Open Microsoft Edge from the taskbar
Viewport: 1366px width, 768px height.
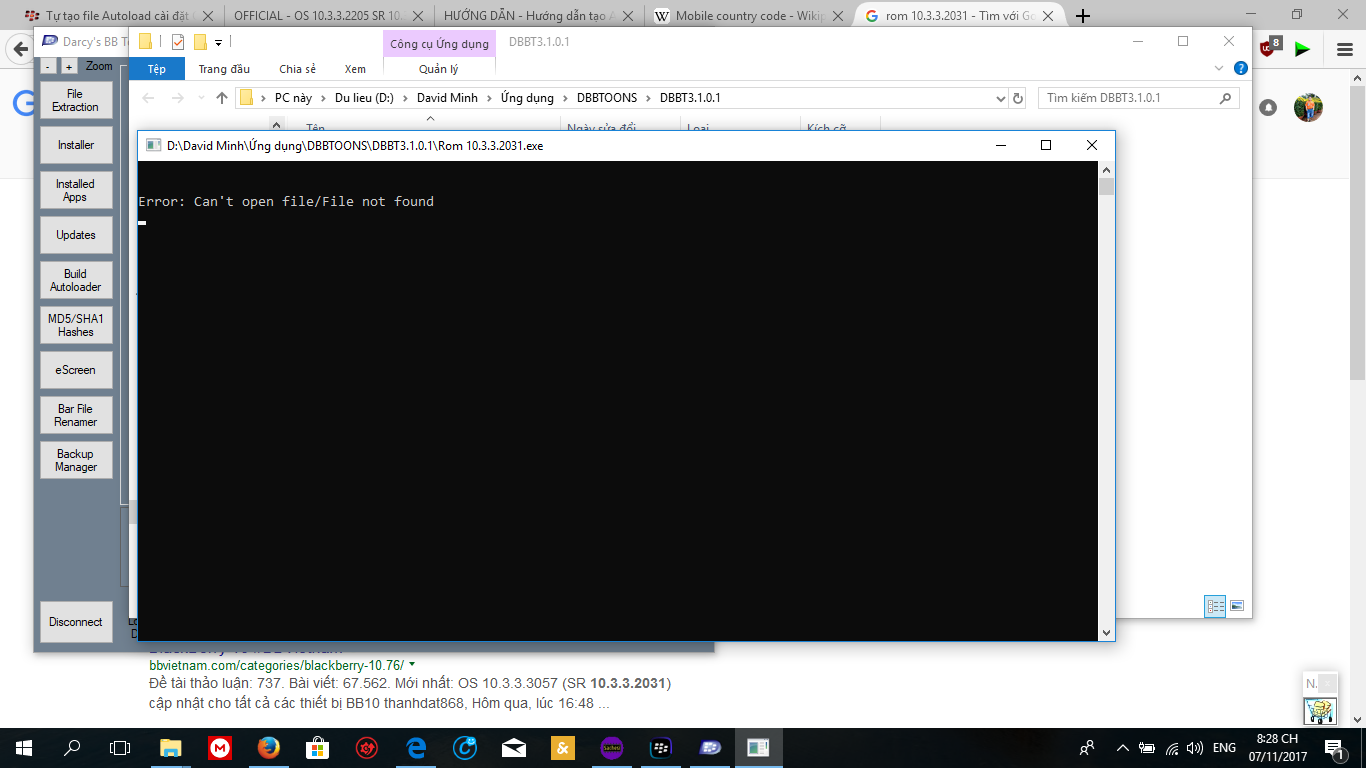click(416, 747)
